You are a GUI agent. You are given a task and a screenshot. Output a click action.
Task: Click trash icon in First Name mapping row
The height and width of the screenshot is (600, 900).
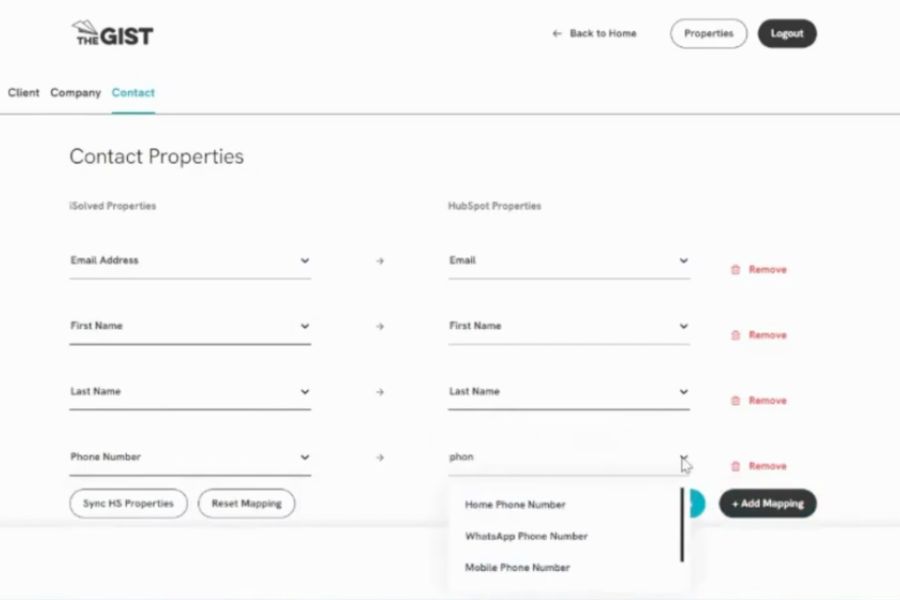click(735, 335)
